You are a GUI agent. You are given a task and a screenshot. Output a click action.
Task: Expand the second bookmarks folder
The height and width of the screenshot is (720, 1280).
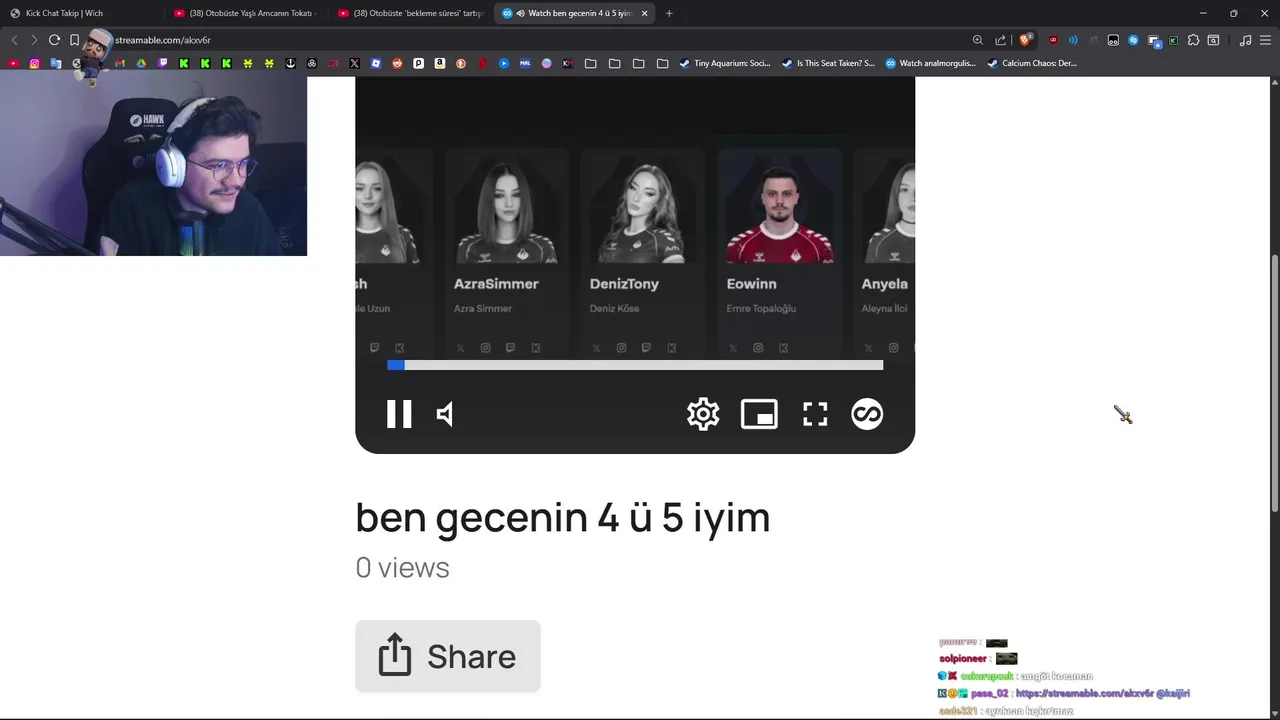pyautogui.click(x=614, y=63)
